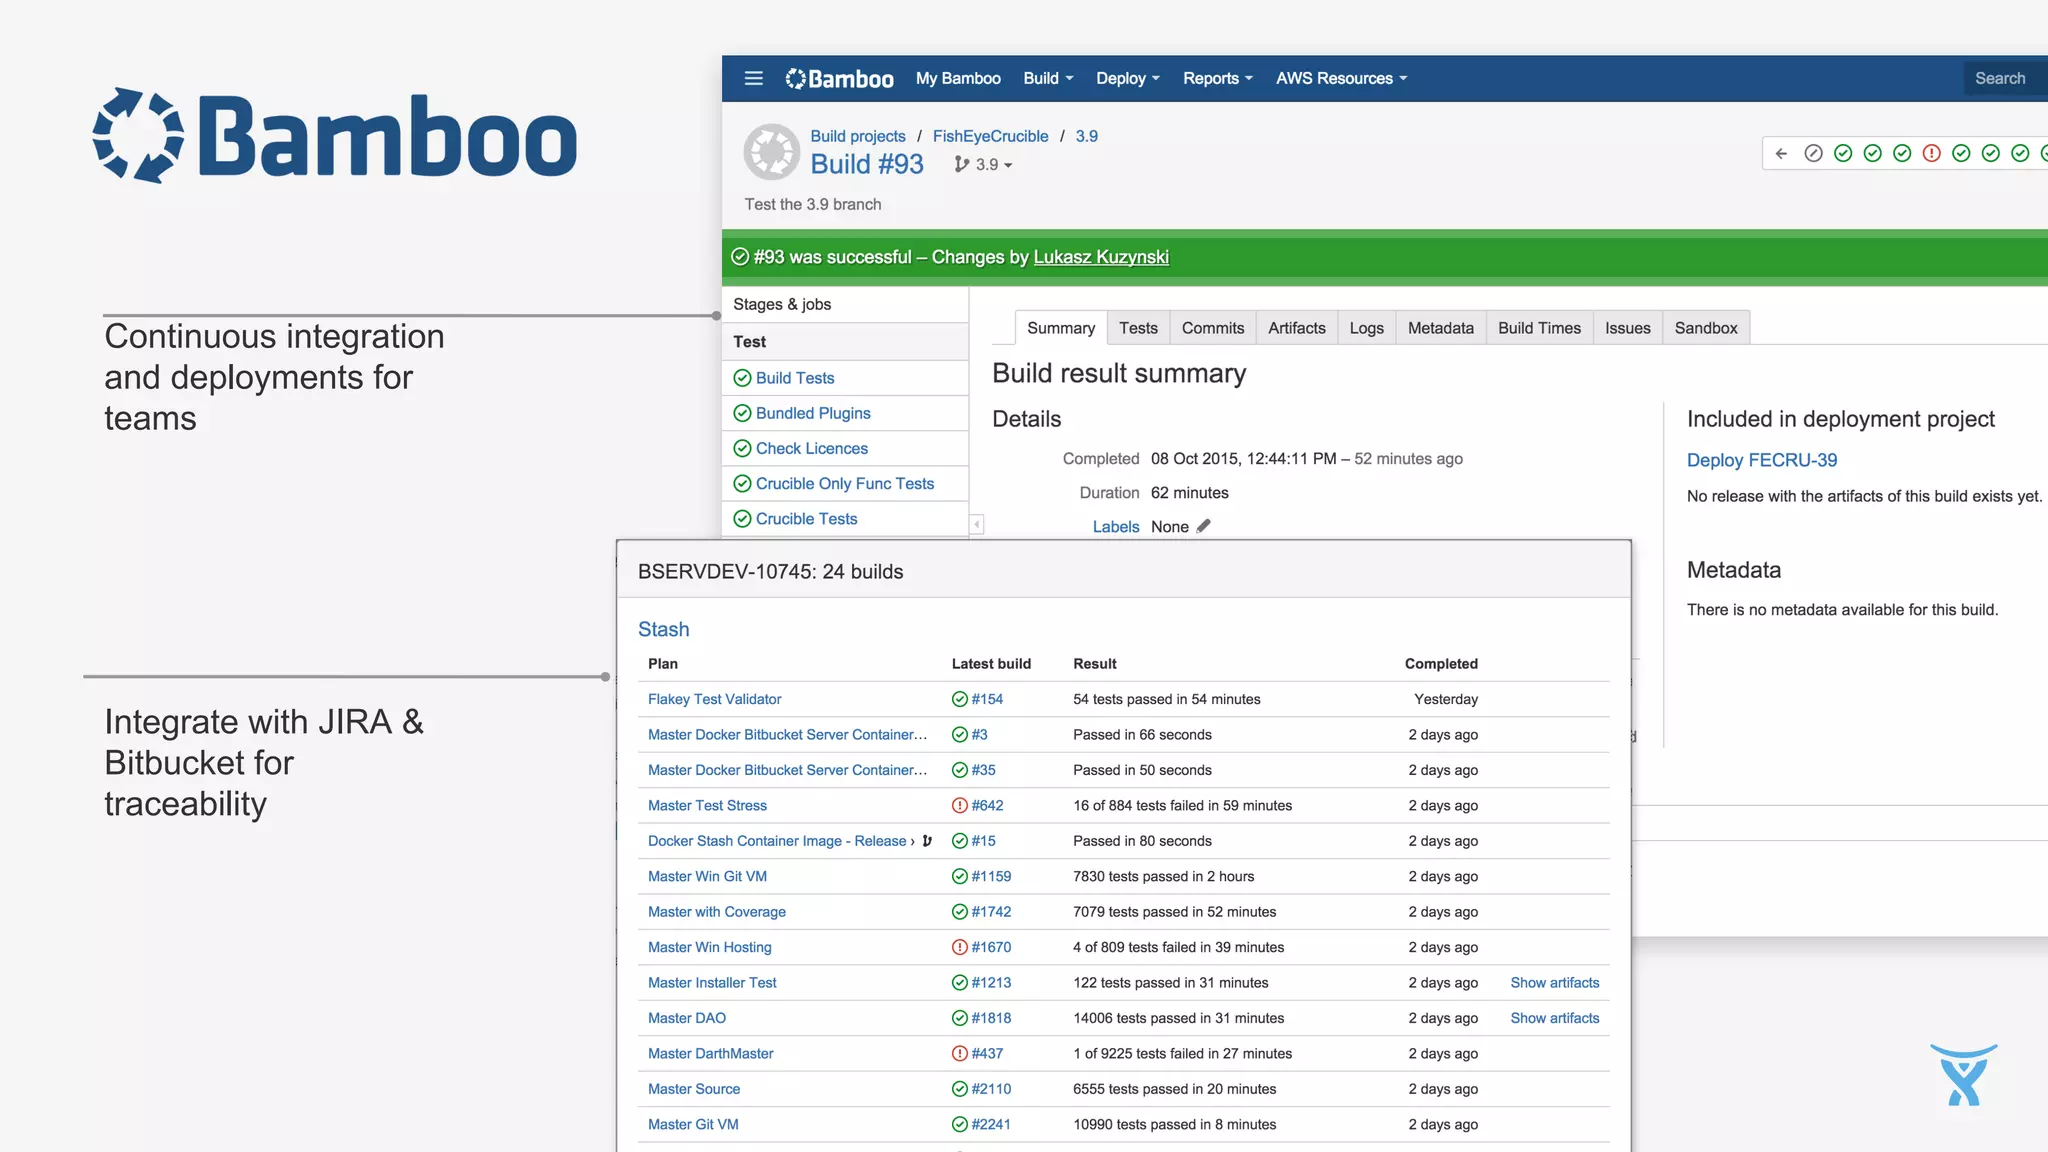This screenshot has height=1152, width=2048.
Task: Switch to the Metadata tab
Action: 1441,328
